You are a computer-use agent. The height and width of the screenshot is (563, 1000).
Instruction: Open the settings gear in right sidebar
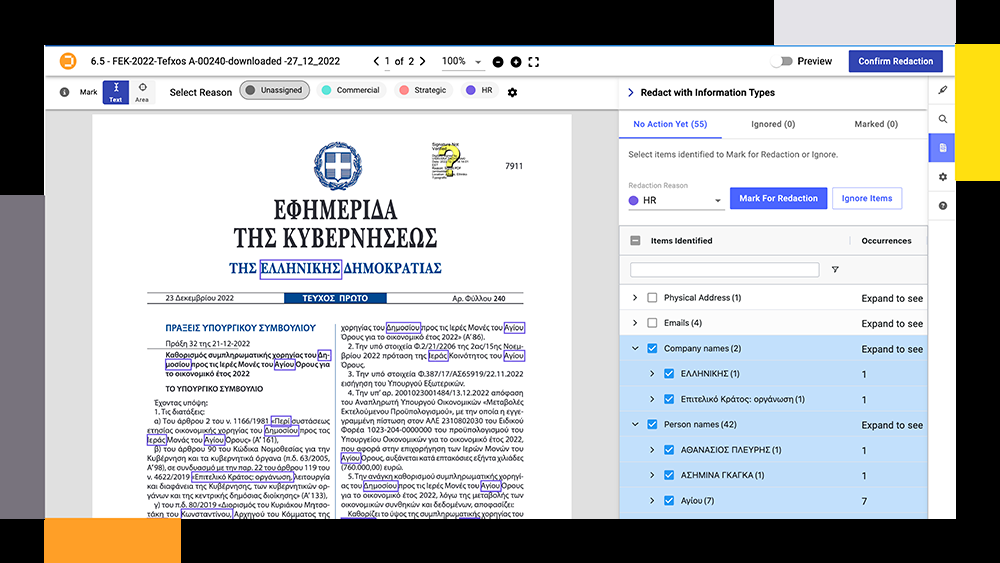click(943, 177)
